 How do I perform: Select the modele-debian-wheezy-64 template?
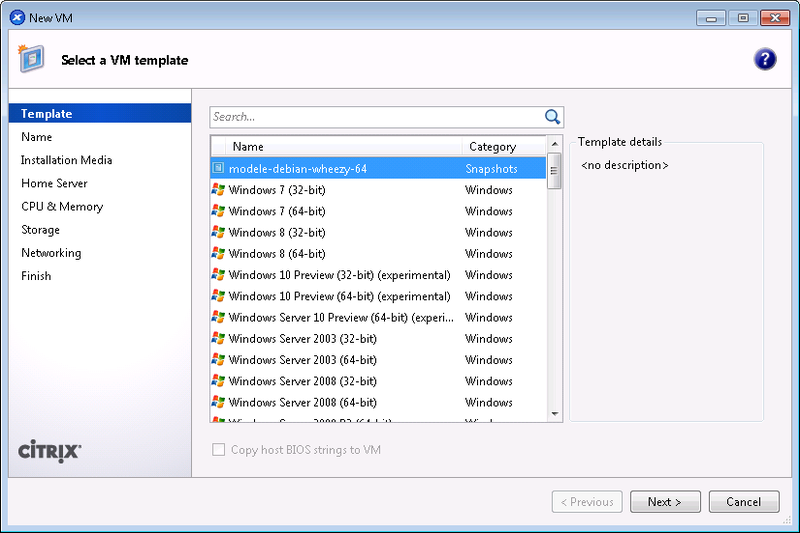[378, 168]
